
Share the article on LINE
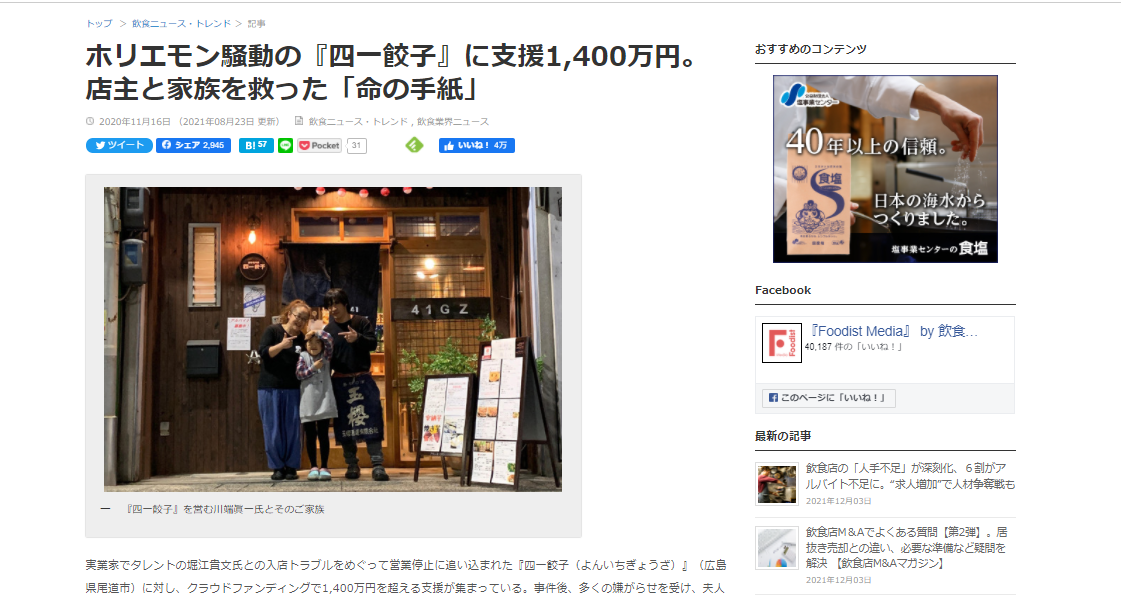click(285, 145)
